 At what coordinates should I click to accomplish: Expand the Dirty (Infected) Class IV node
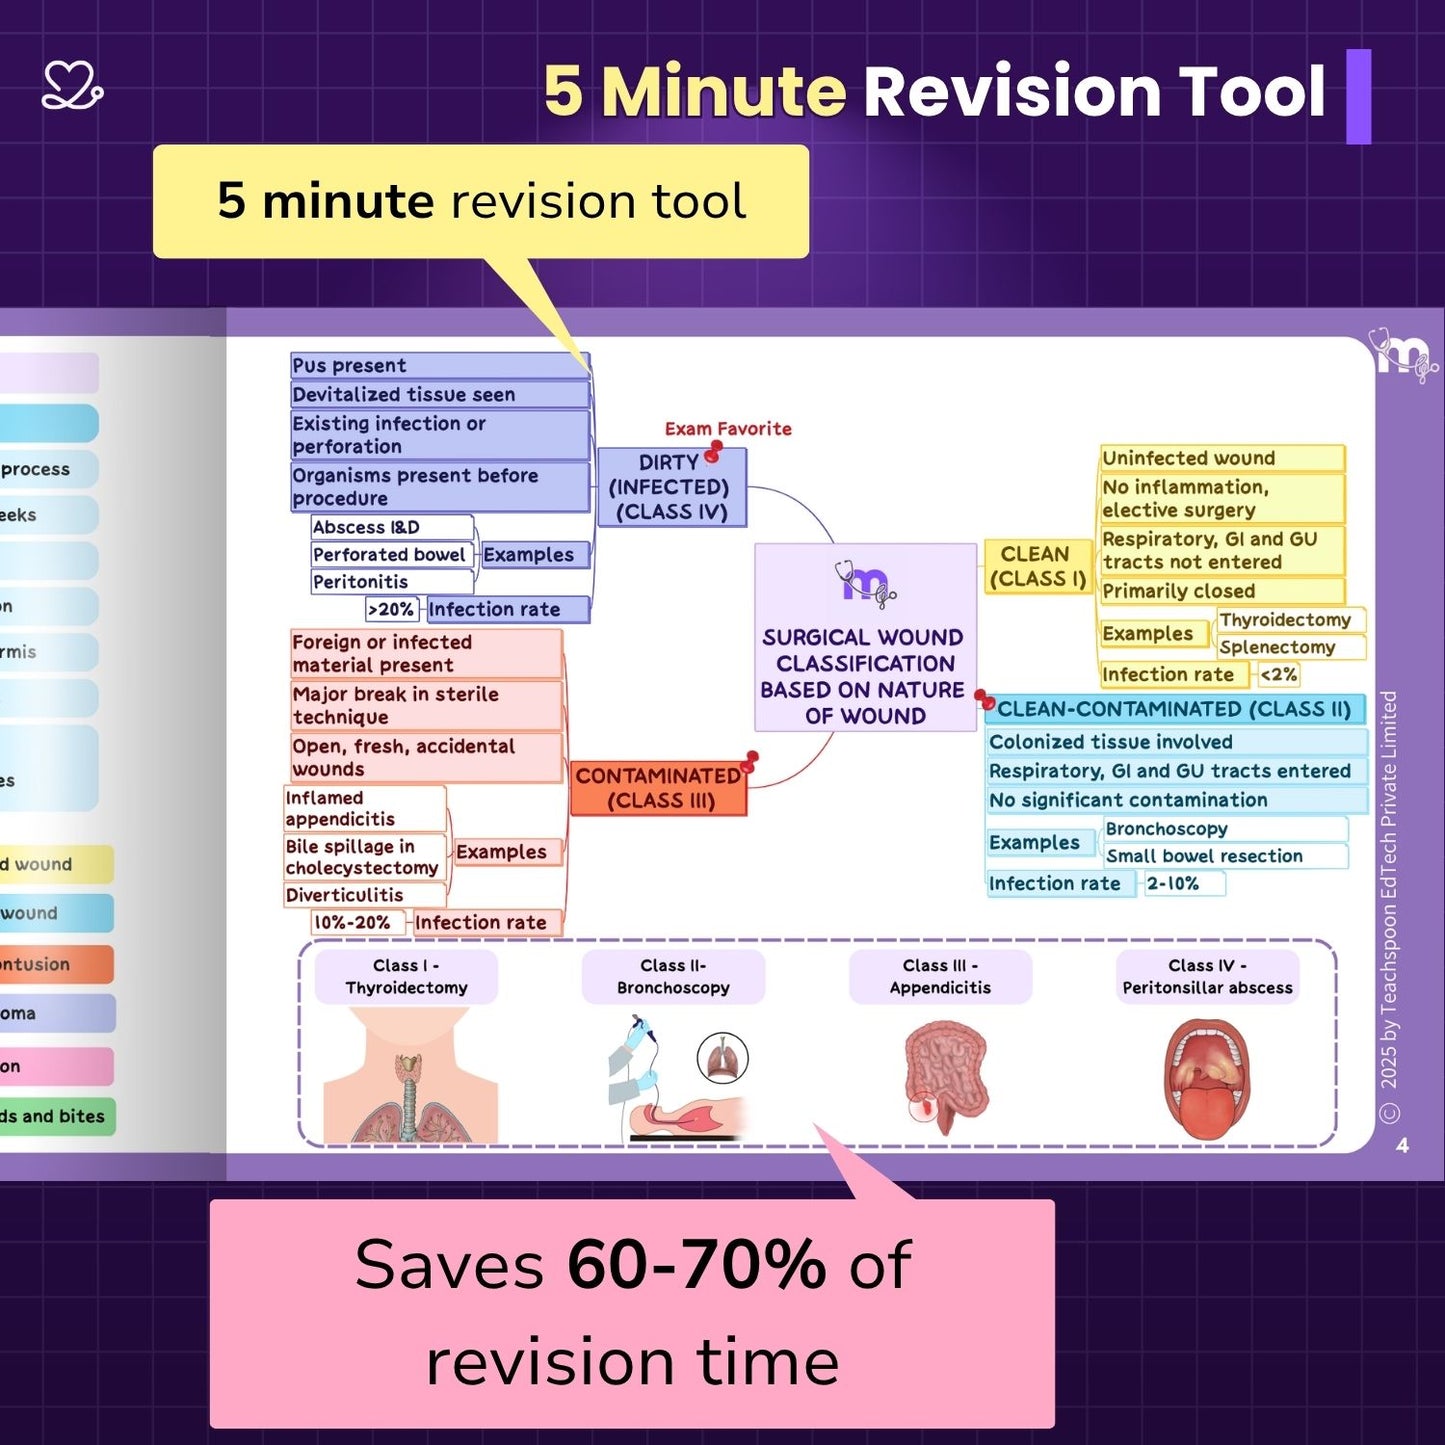click(670, 489)
